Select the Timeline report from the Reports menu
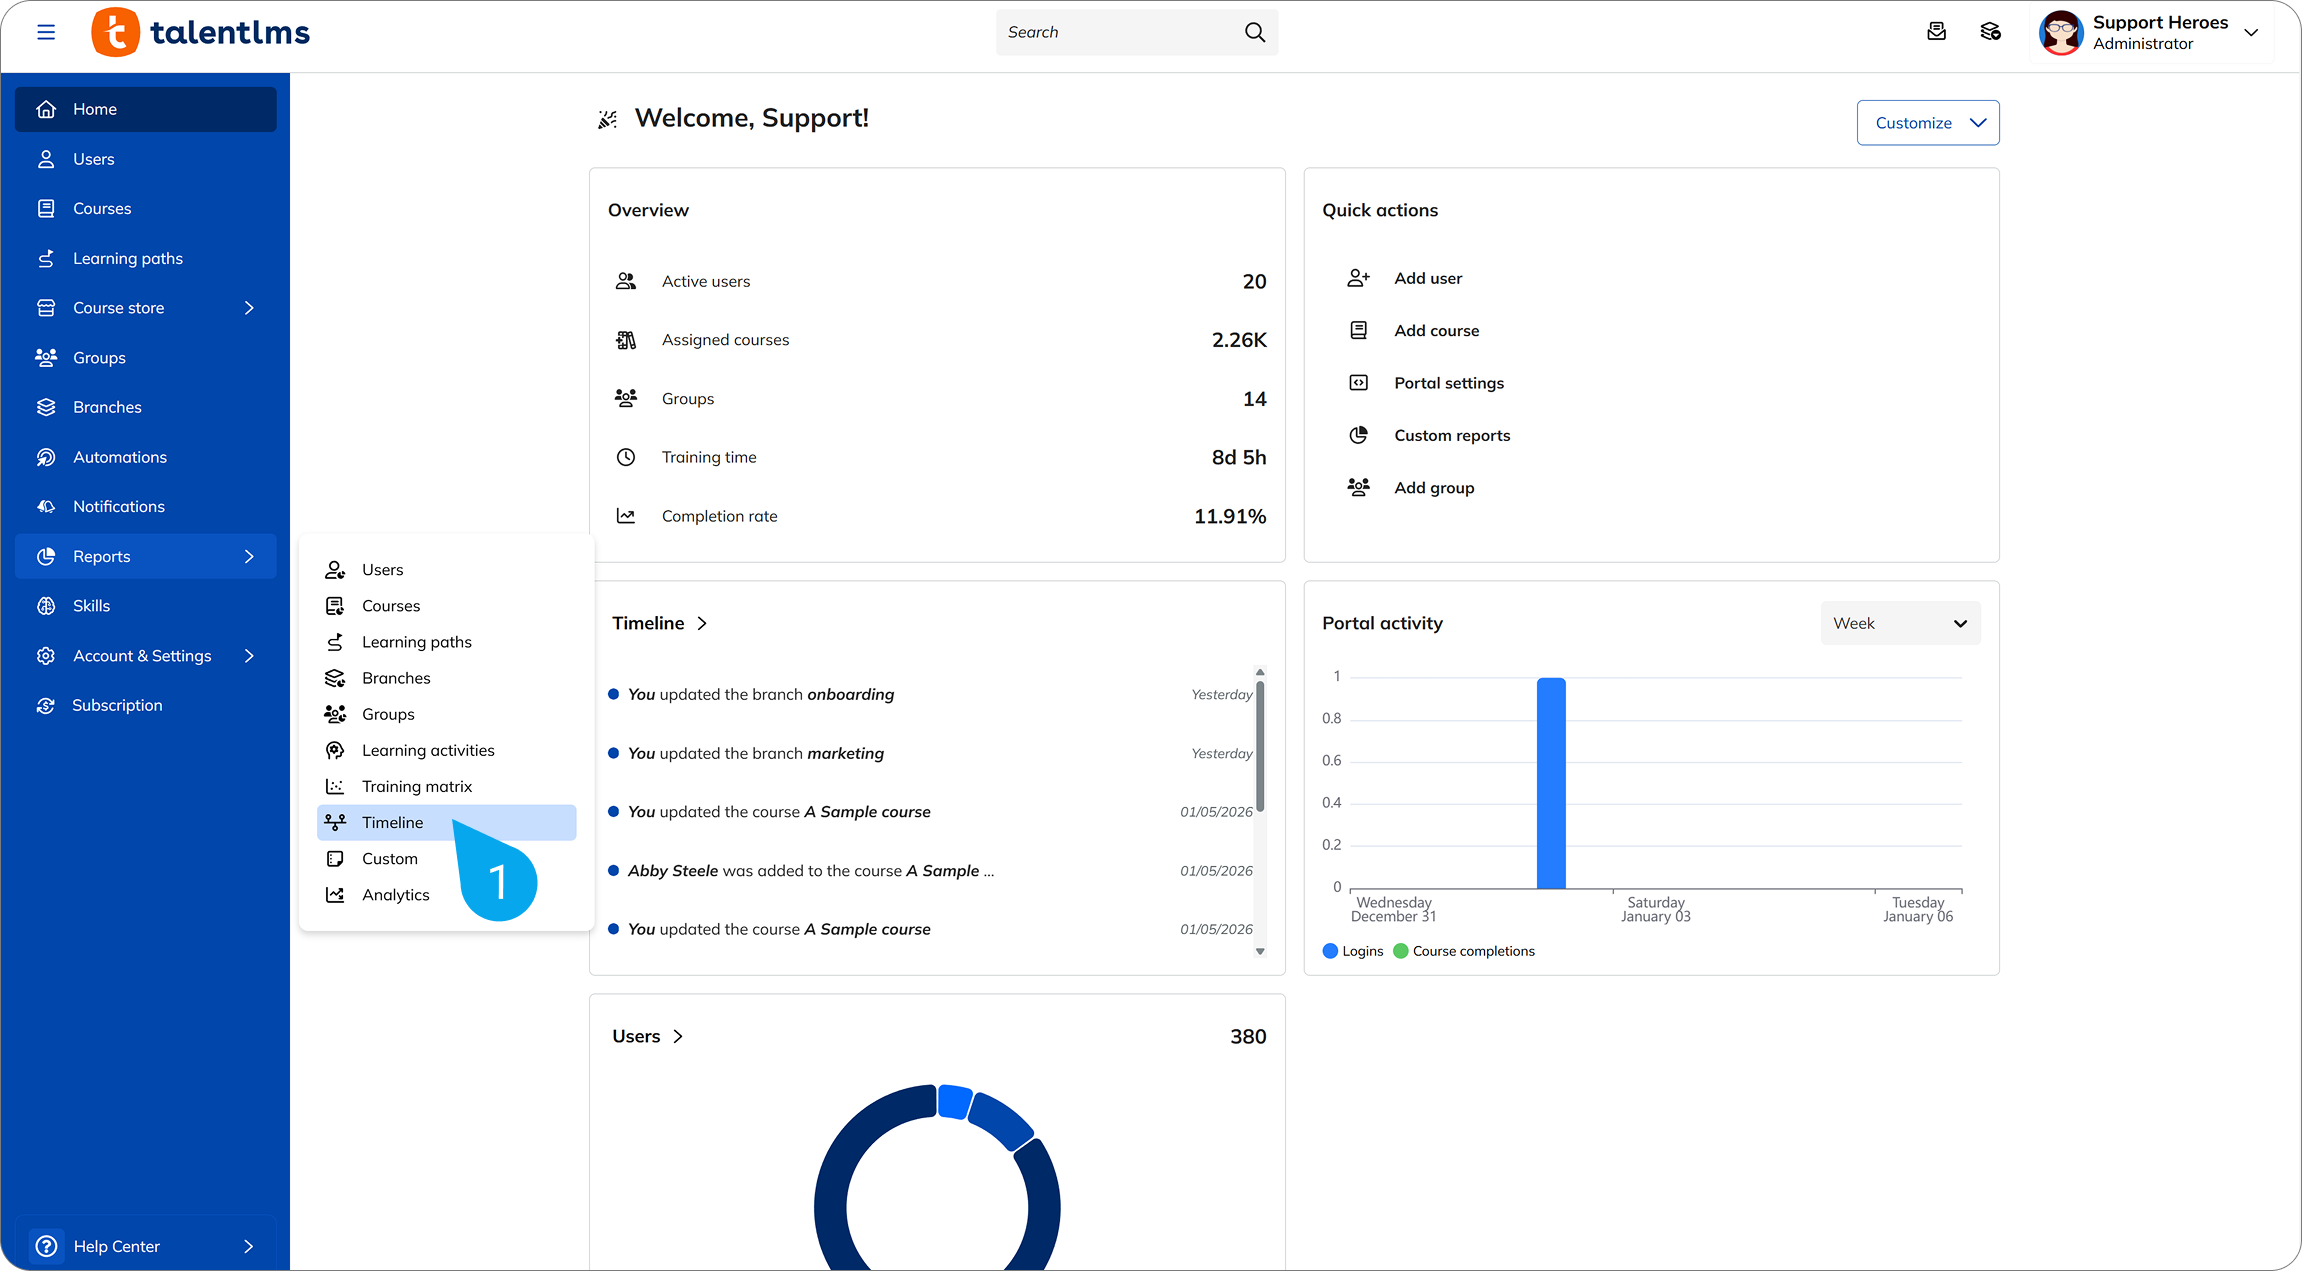2302x1271 pixels. click(x=391, y=822)
